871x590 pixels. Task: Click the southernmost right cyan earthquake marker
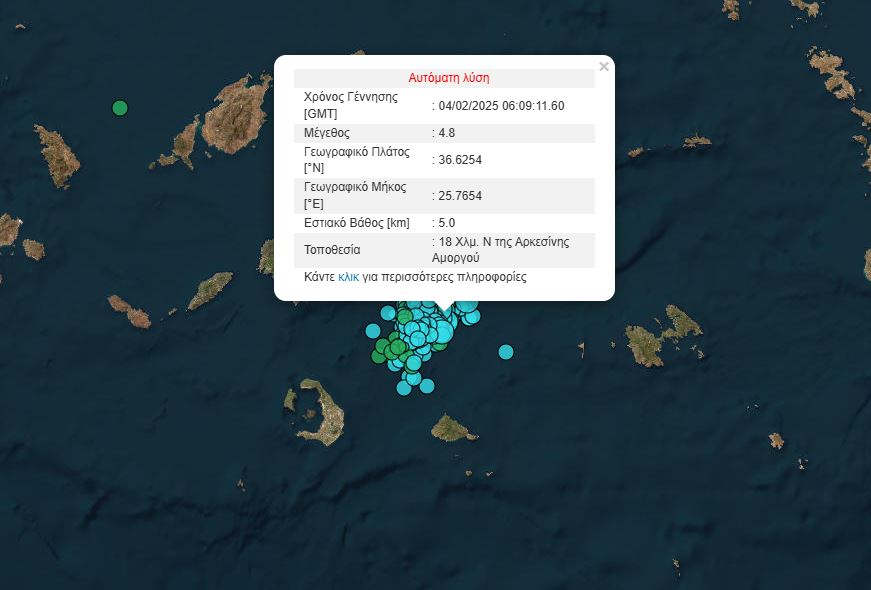(x=427, y=385)
